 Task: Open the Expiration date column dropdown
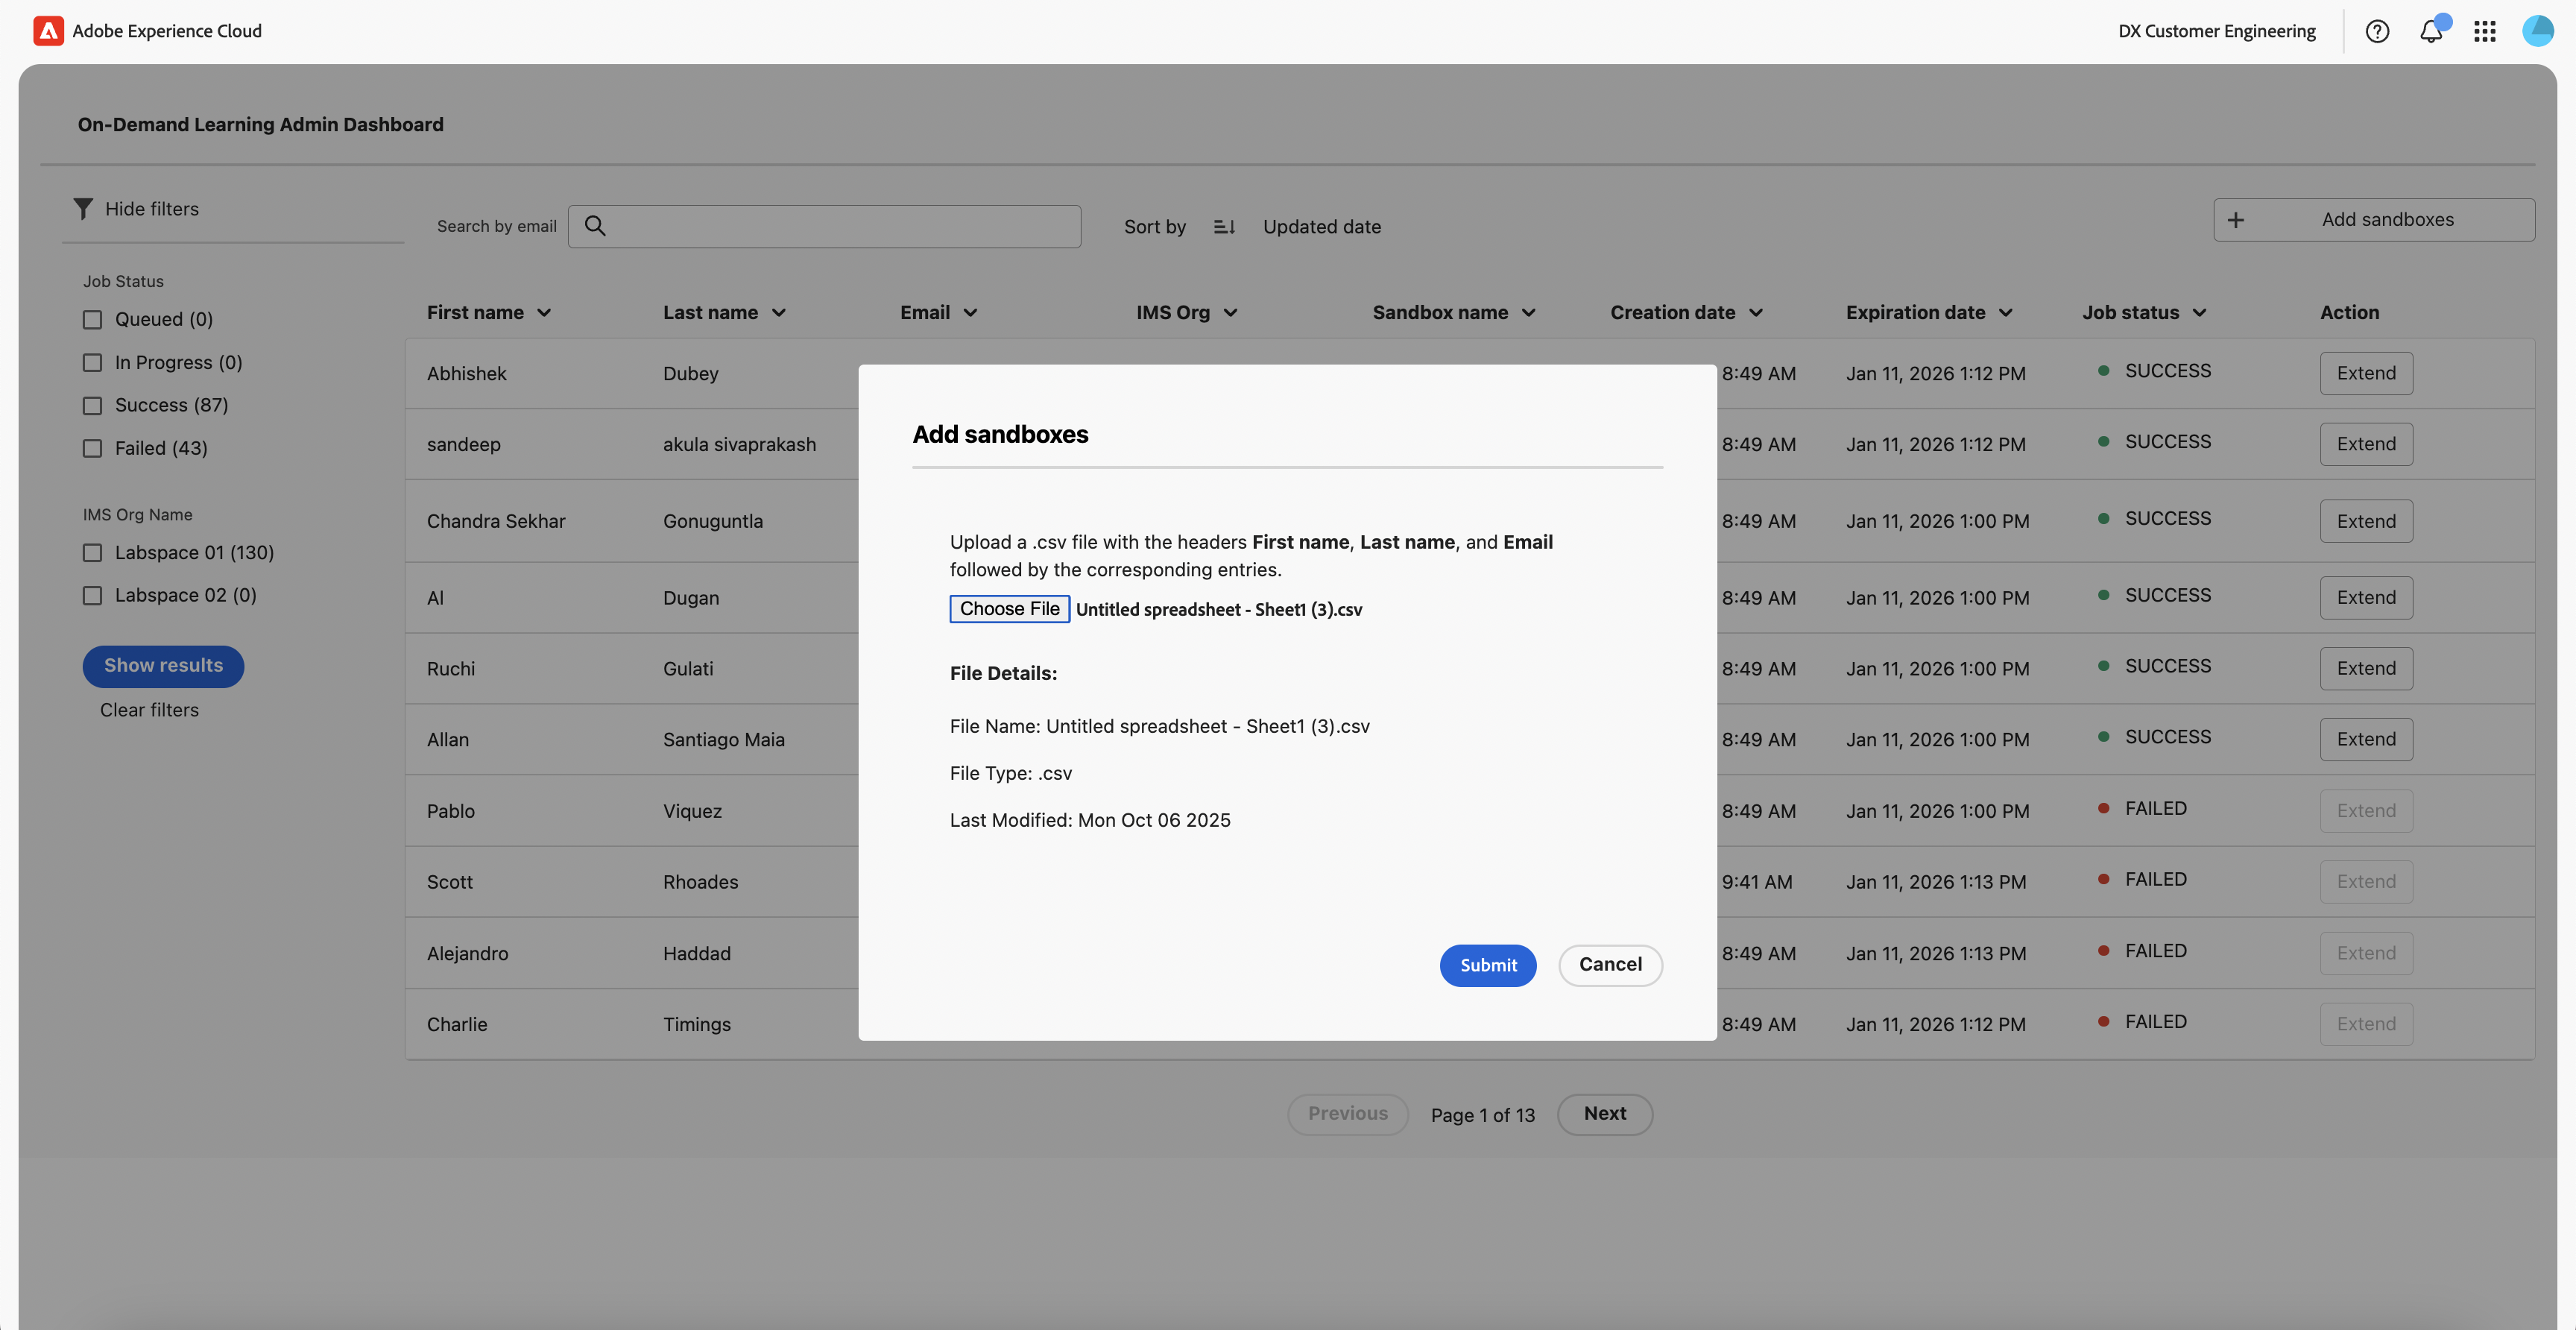pos(2005,313)
